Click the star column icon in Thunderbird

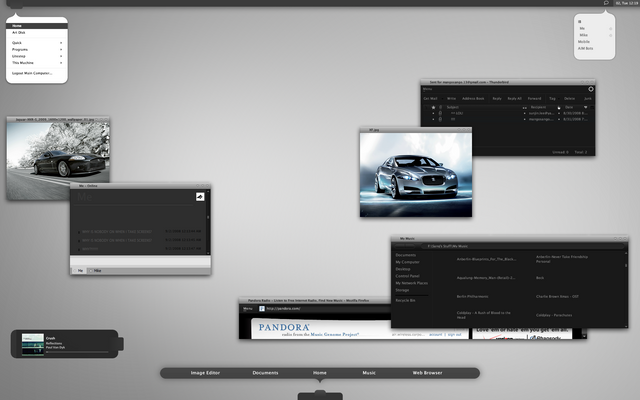click(x=434, y=107)
